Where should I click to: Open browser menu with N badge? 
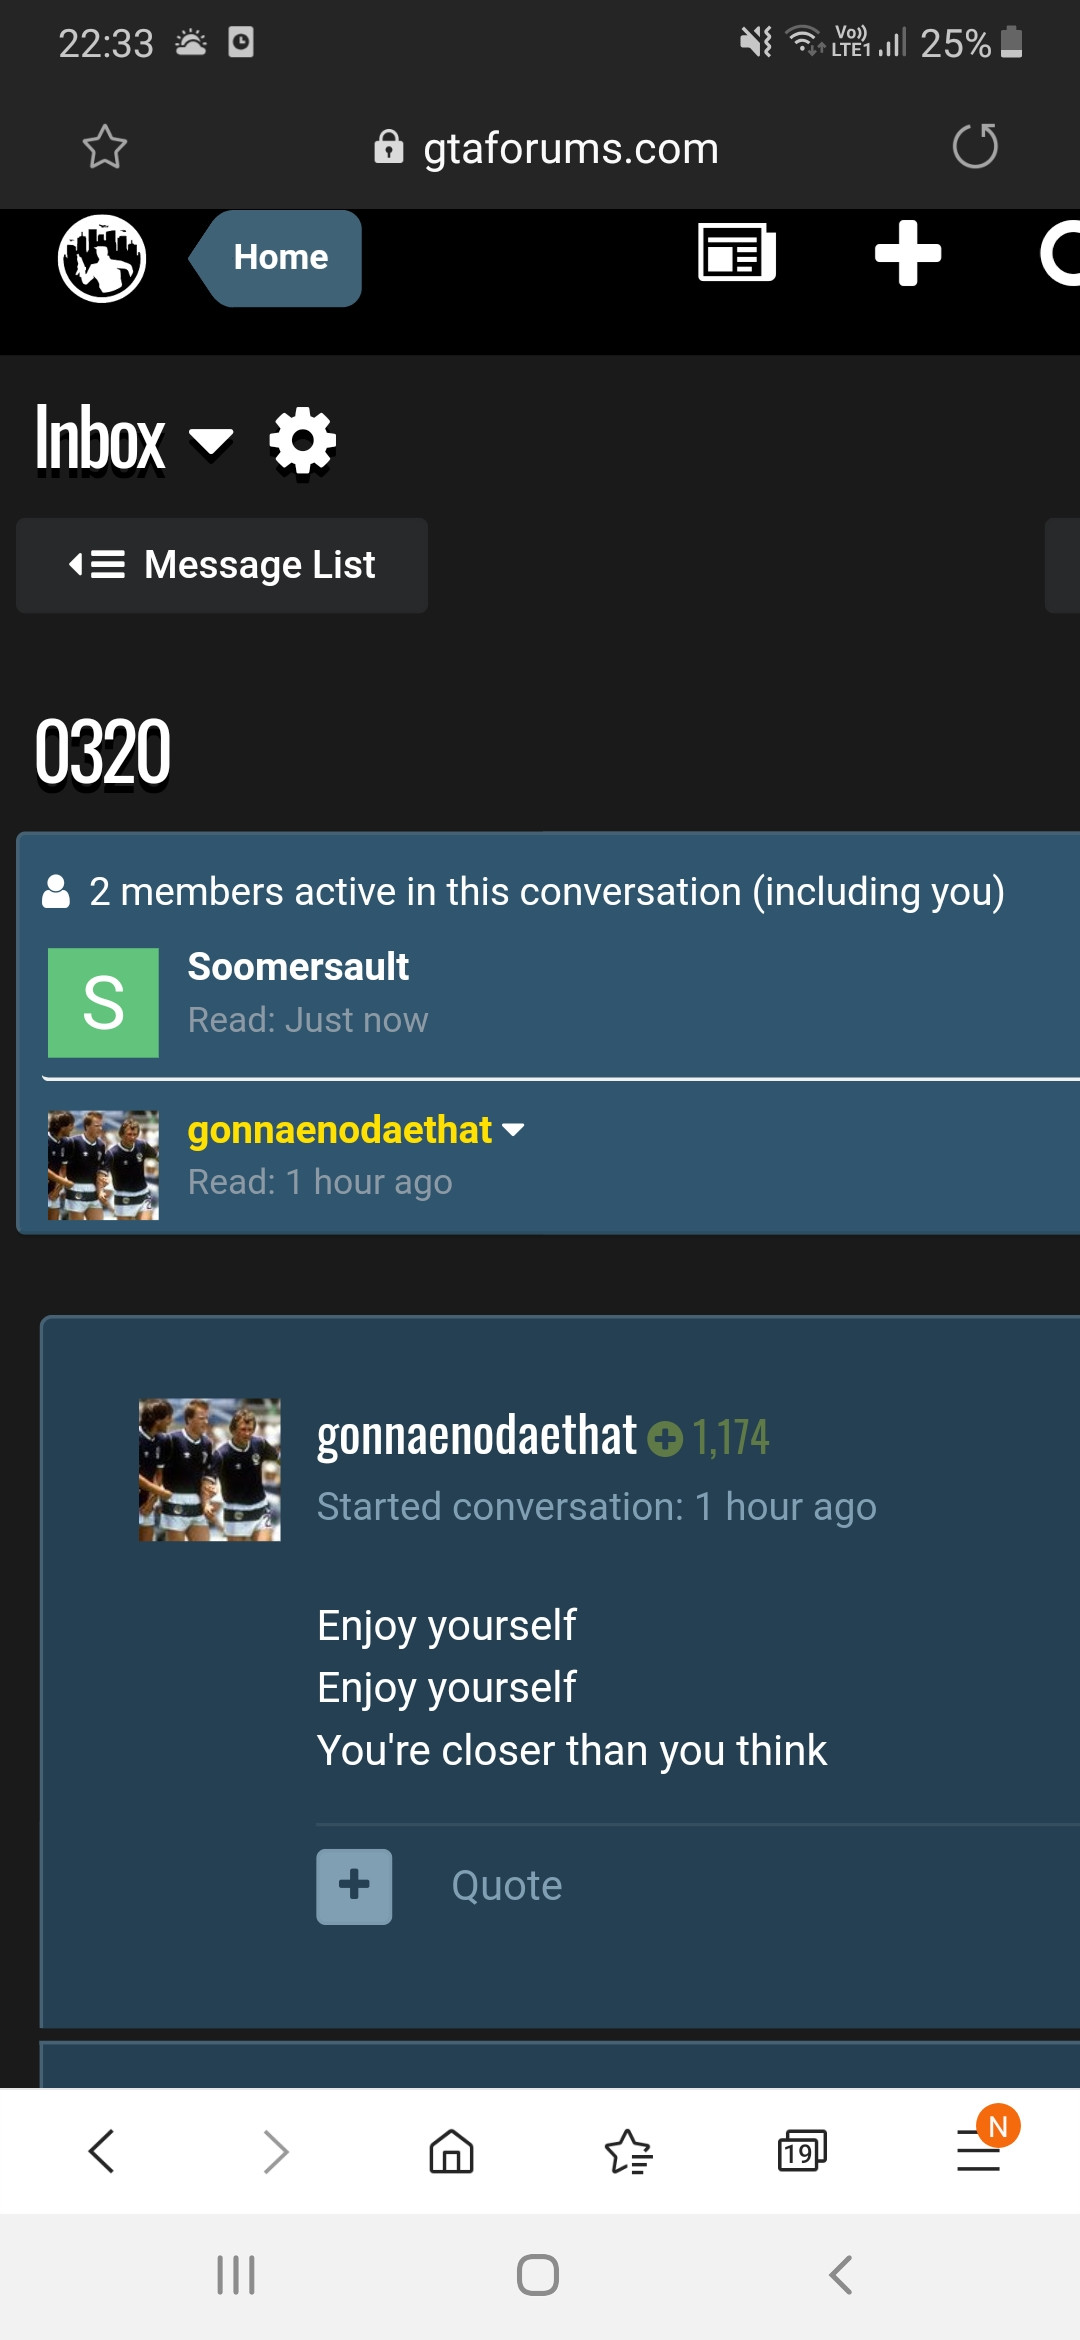[x=980, y=2148]
